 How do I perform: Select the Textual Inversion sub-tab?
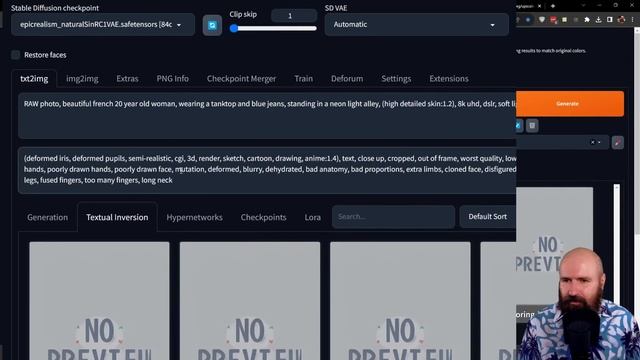click(117, 217)
